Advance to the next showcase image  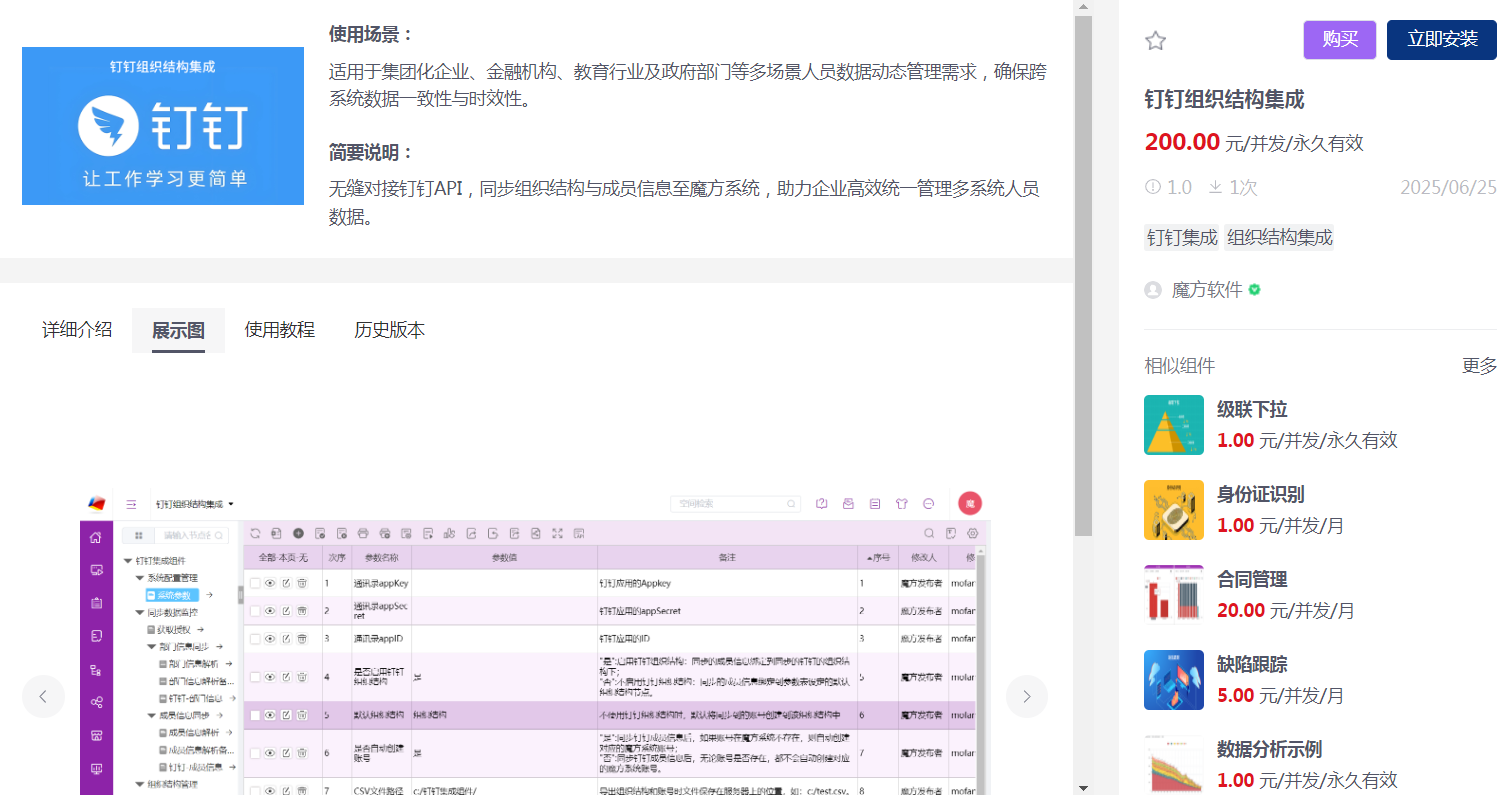pos(1027,696)
